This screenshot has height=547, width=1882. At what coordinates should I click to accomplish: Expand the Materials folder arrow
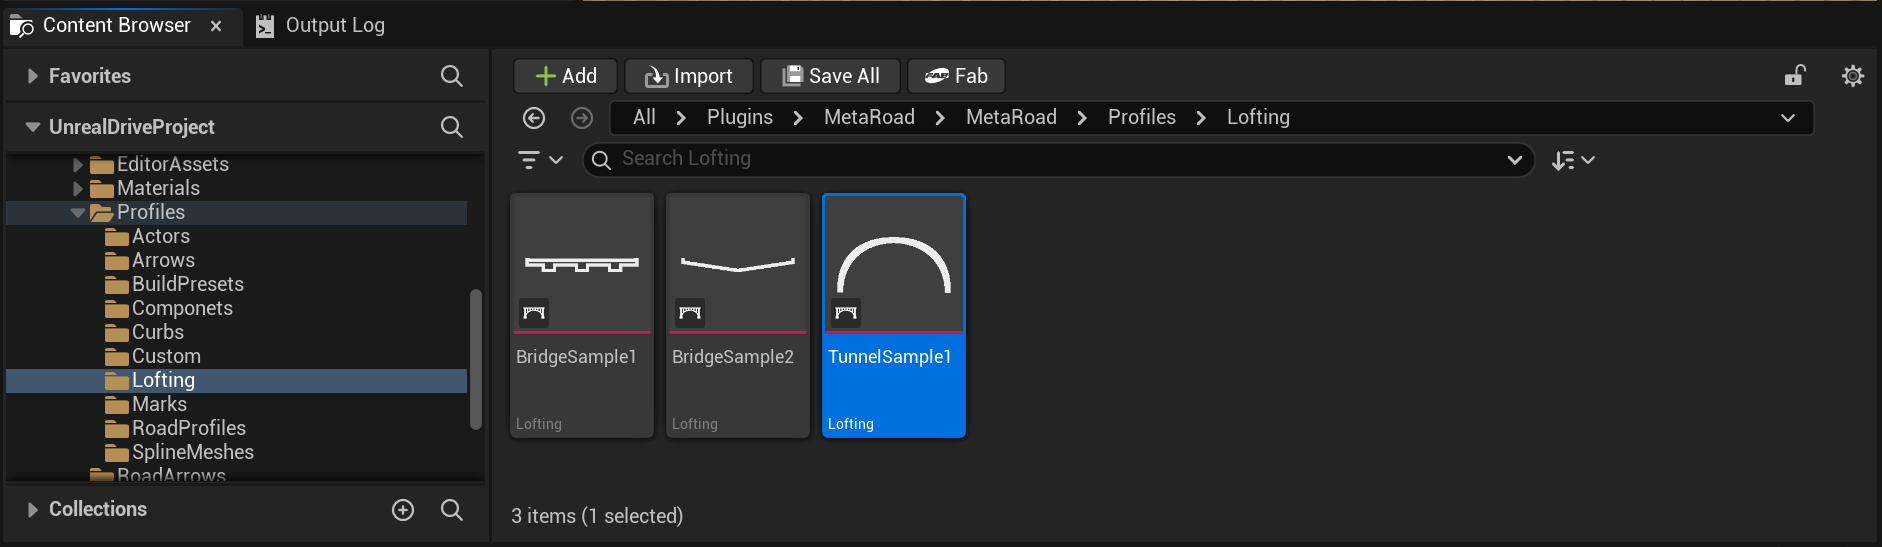click(78, 188)
